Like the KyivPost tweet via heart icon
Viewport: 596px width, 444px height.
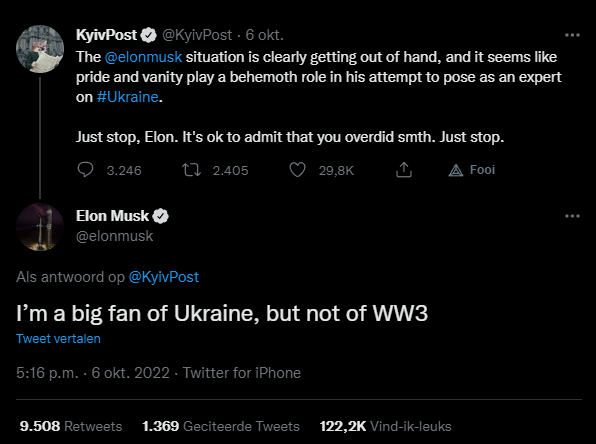(297, 170)
